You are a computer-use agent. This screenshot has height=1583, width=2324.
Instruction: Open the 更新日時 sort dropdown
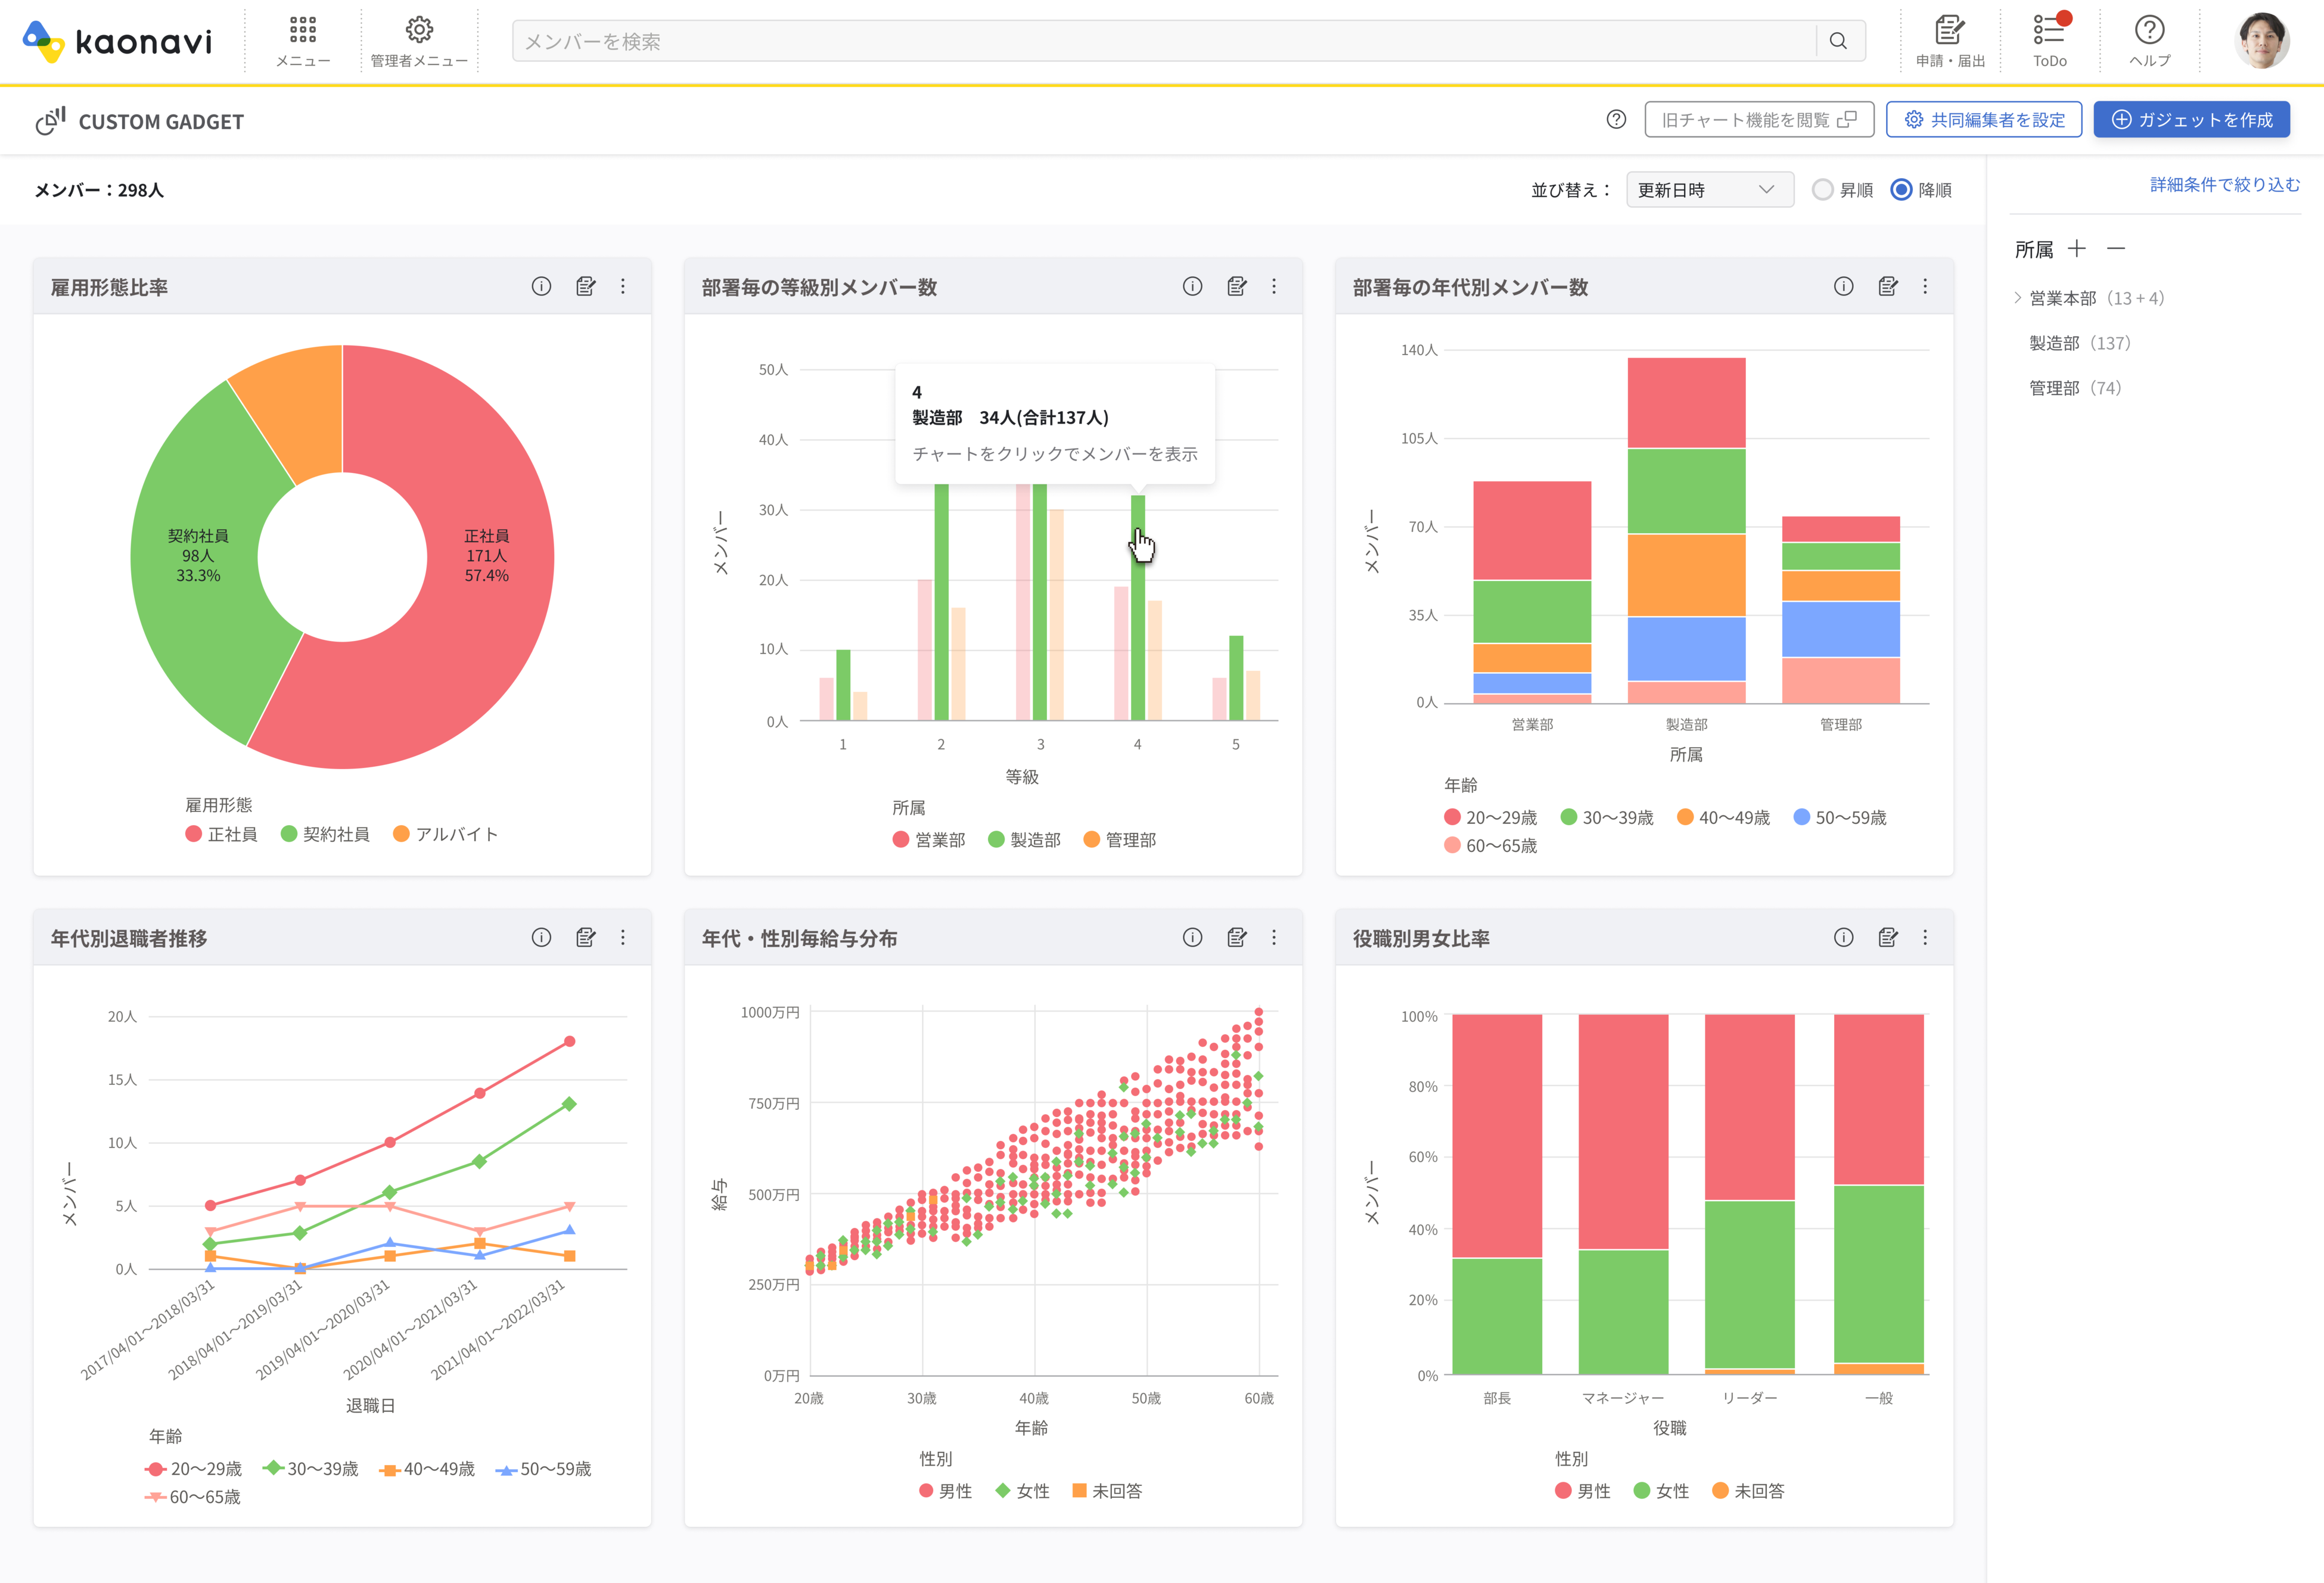(x=1708, y=190)
